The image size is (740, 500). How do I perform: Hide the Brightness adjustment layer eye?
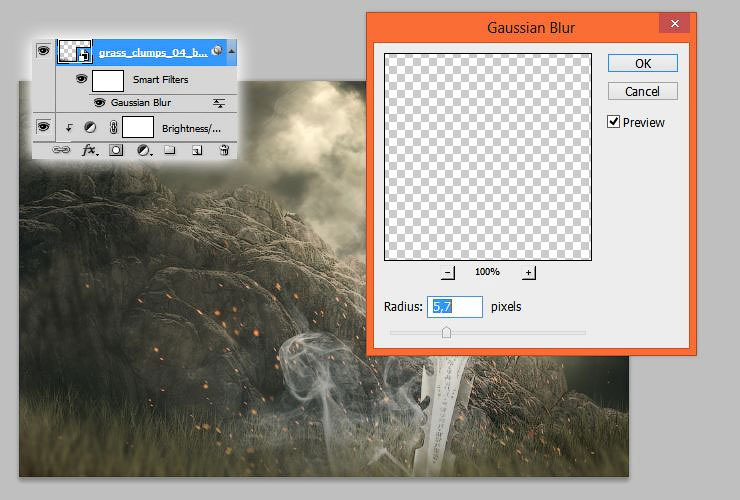pos(43,127)
